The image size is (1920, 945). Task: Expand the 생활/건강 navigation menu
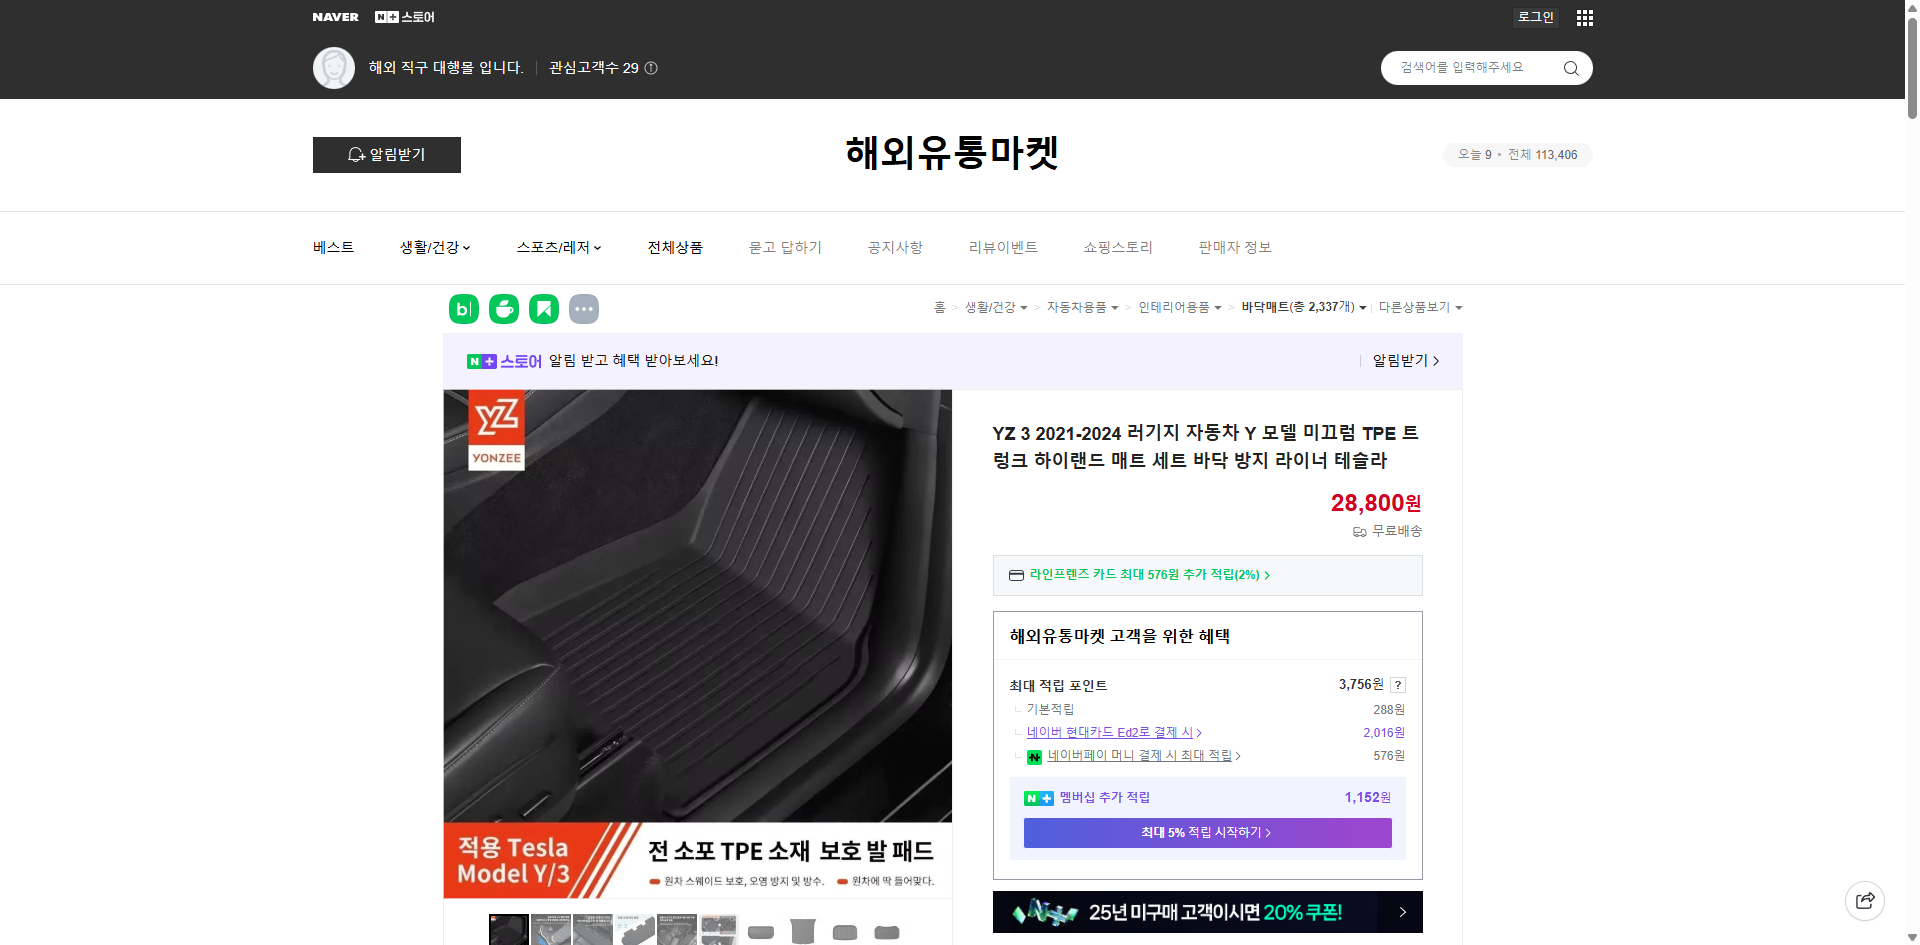click(434, 247)
